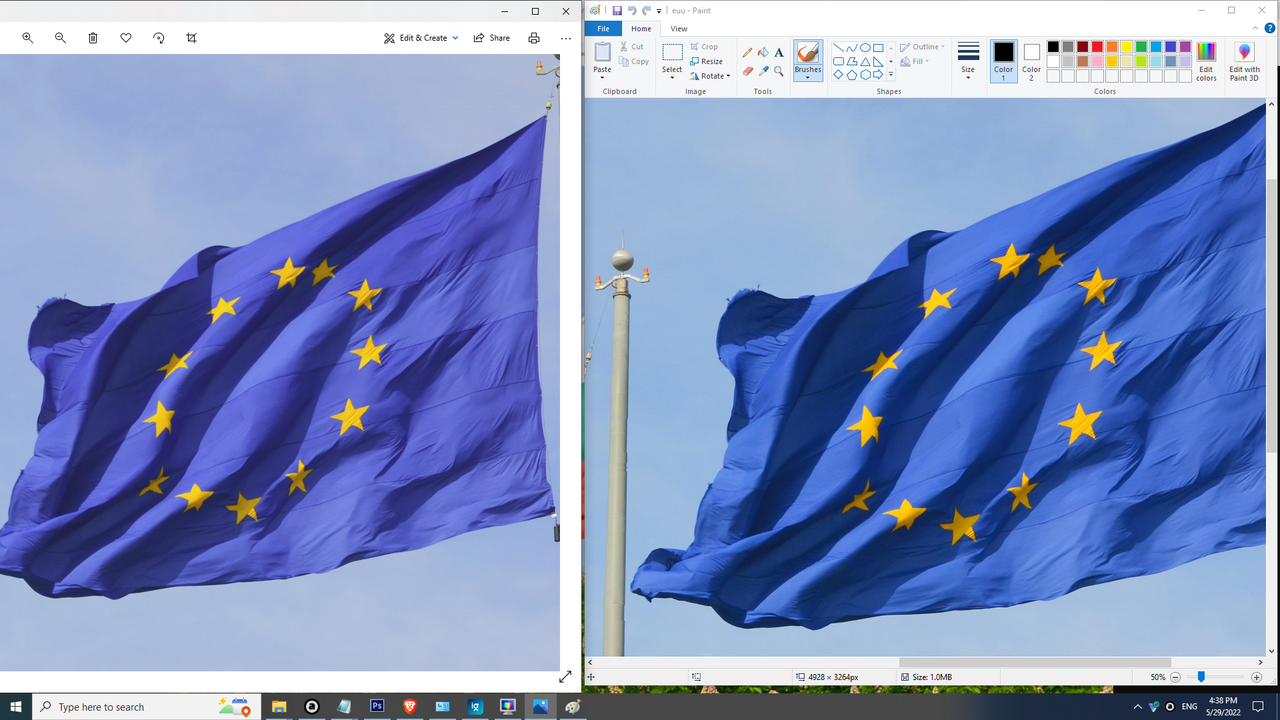
Task: Select the Eraser tool
Action: tap(747, 71)
